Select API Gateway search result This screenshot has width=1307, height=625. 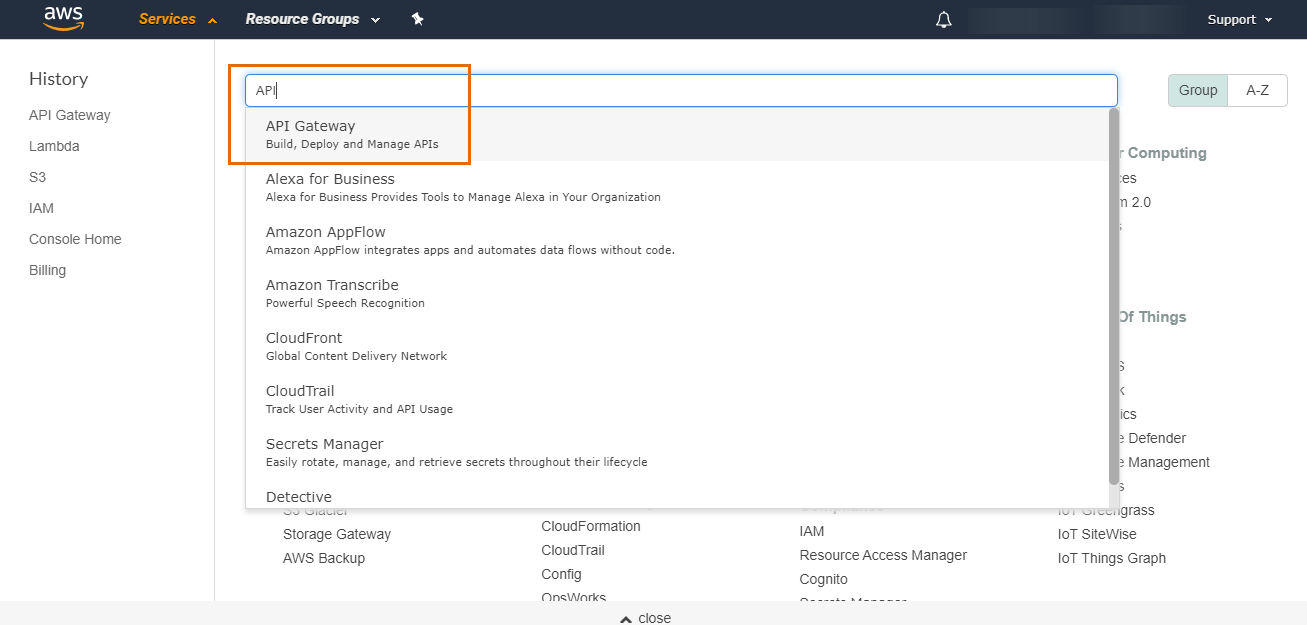point(677,134)
